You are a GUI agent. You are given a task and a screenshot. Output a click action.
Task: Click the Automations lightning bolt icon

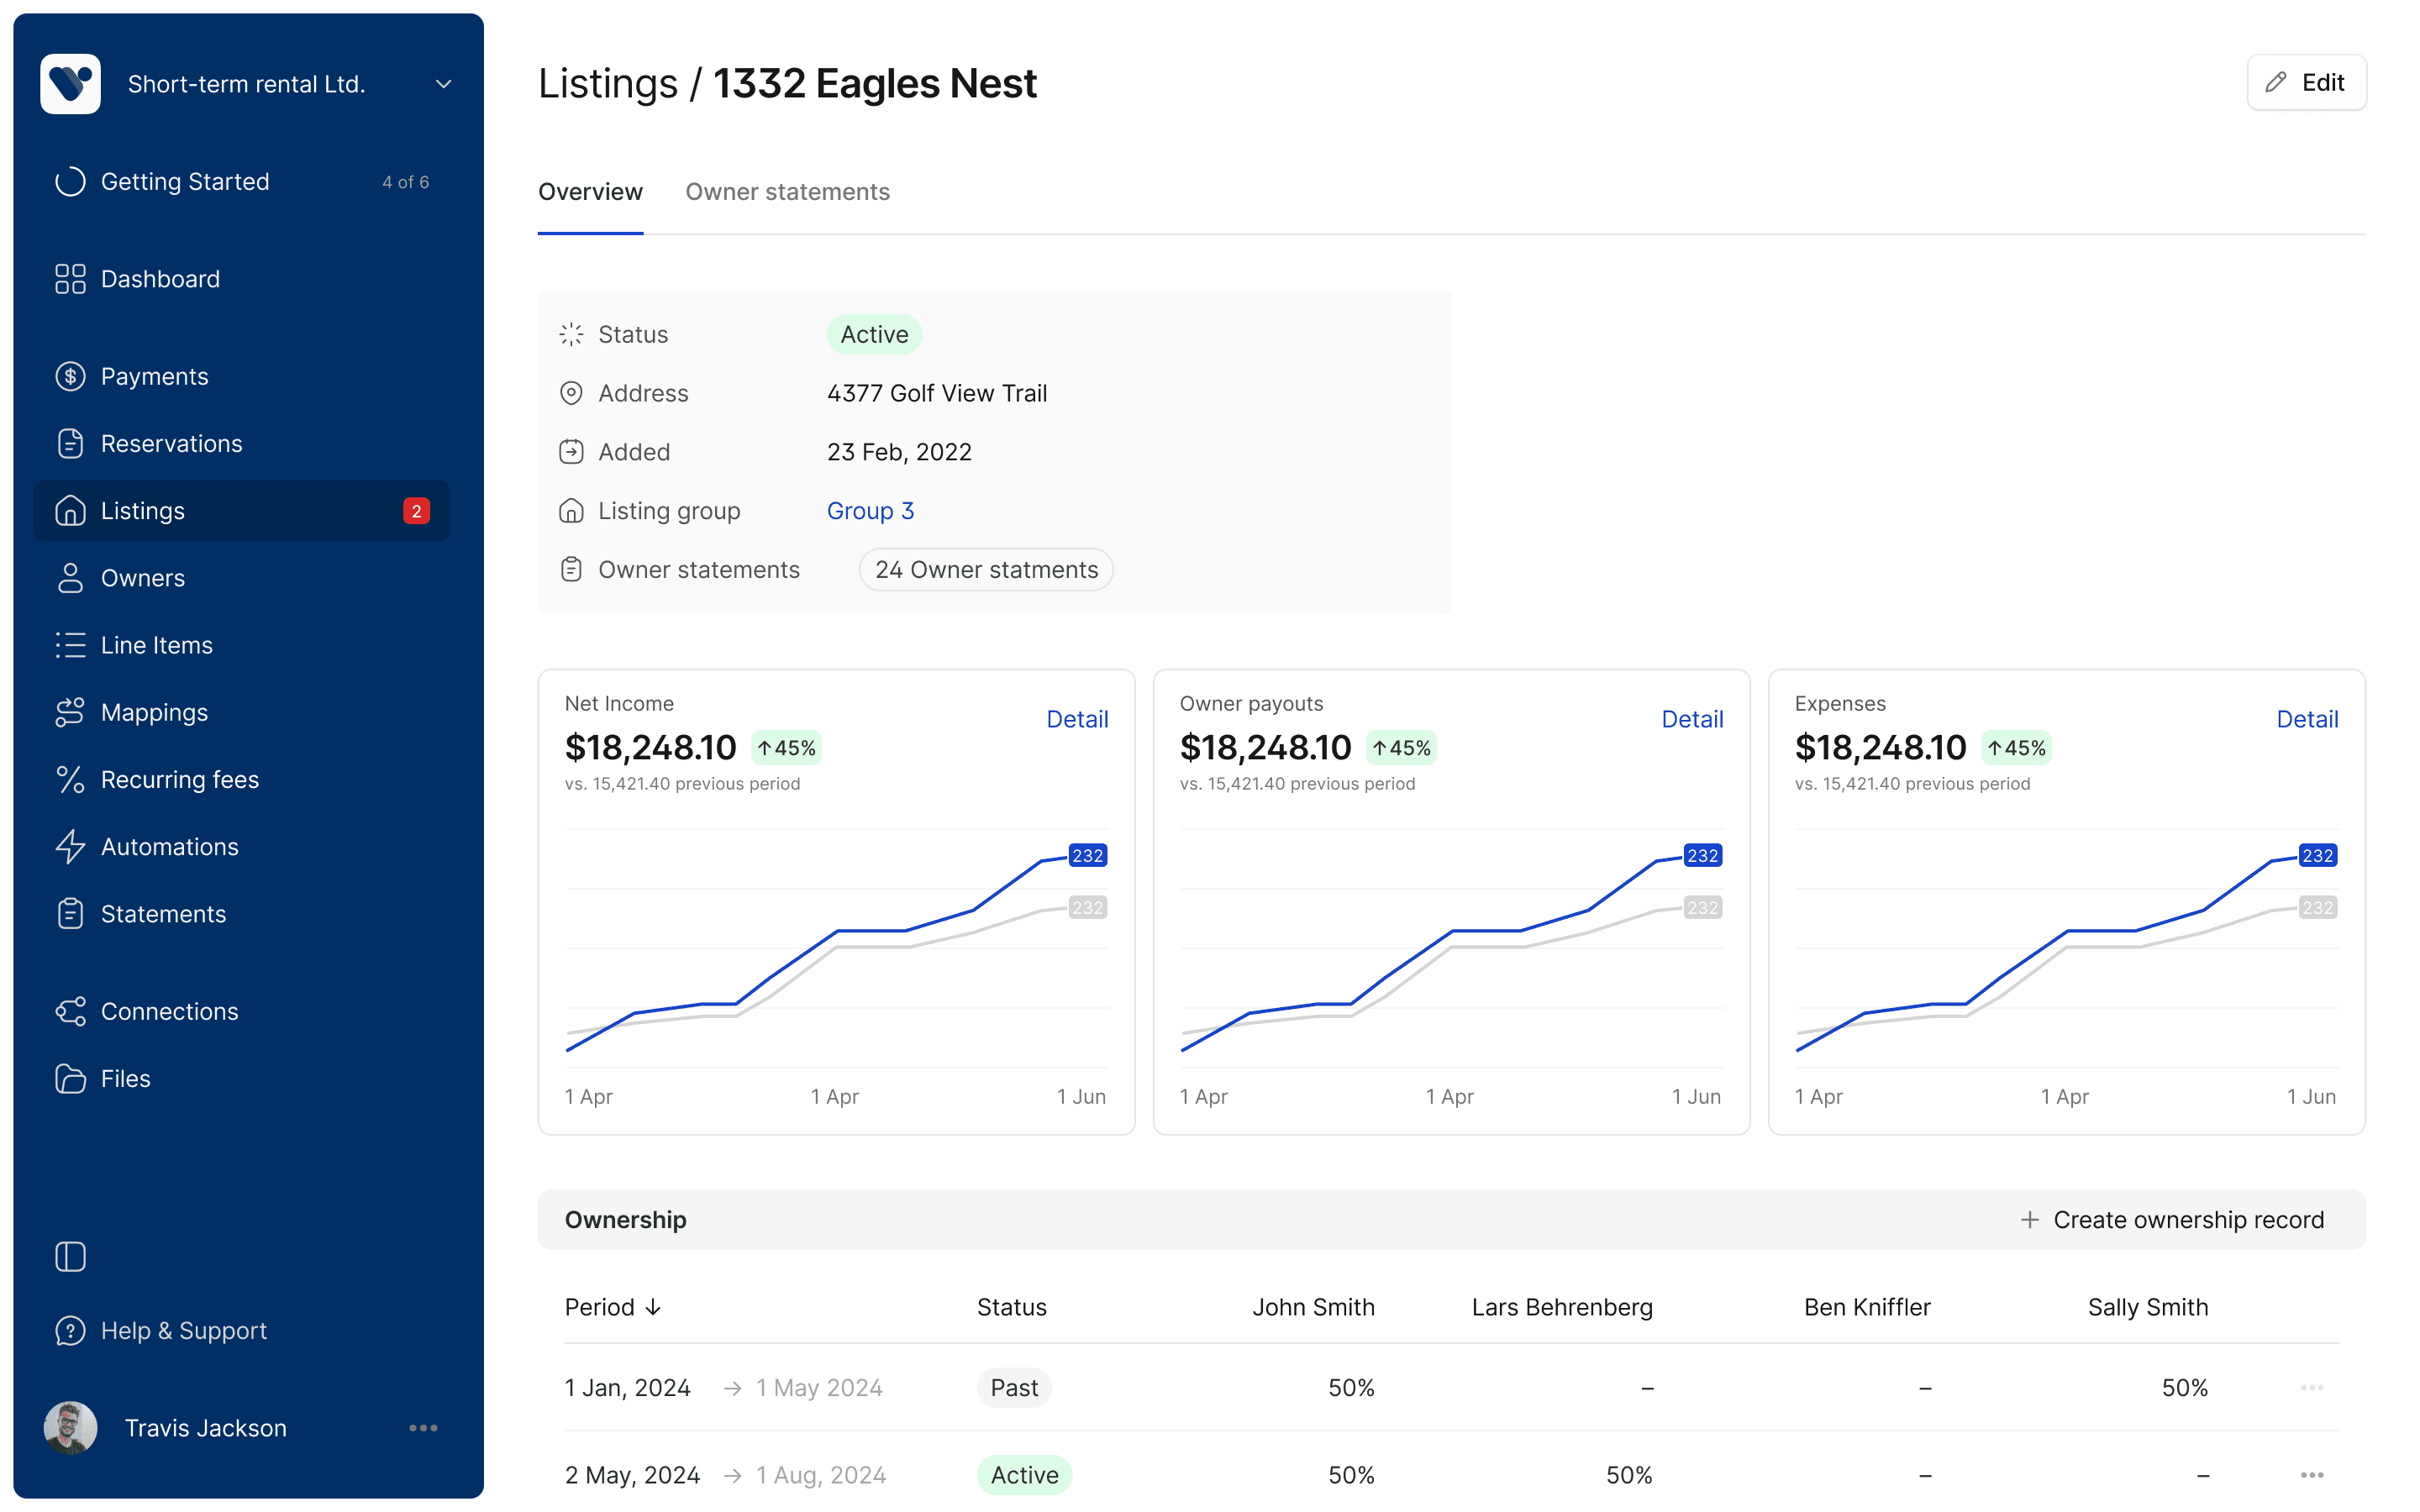pyautogui.click(x=70, y=846)
